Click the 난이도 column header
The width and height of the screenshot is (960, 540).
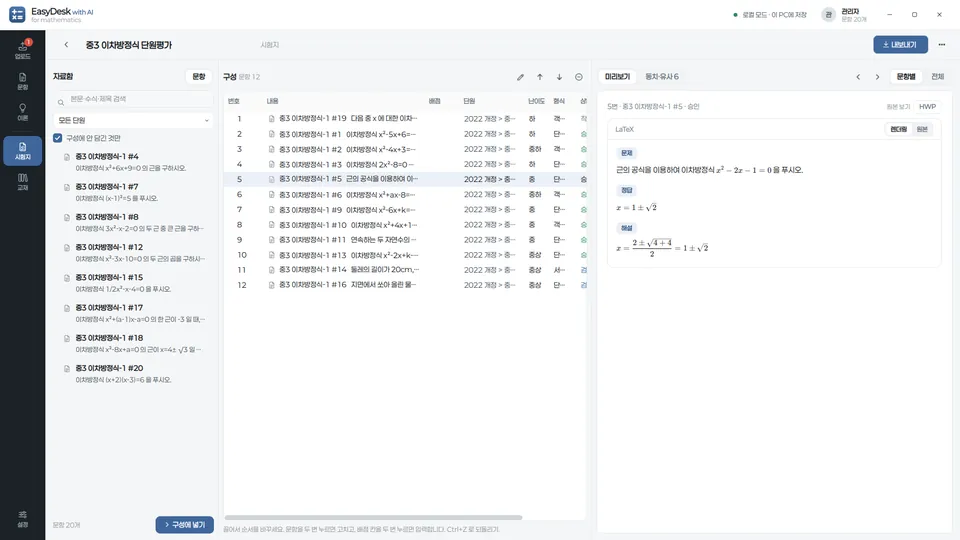536,101
